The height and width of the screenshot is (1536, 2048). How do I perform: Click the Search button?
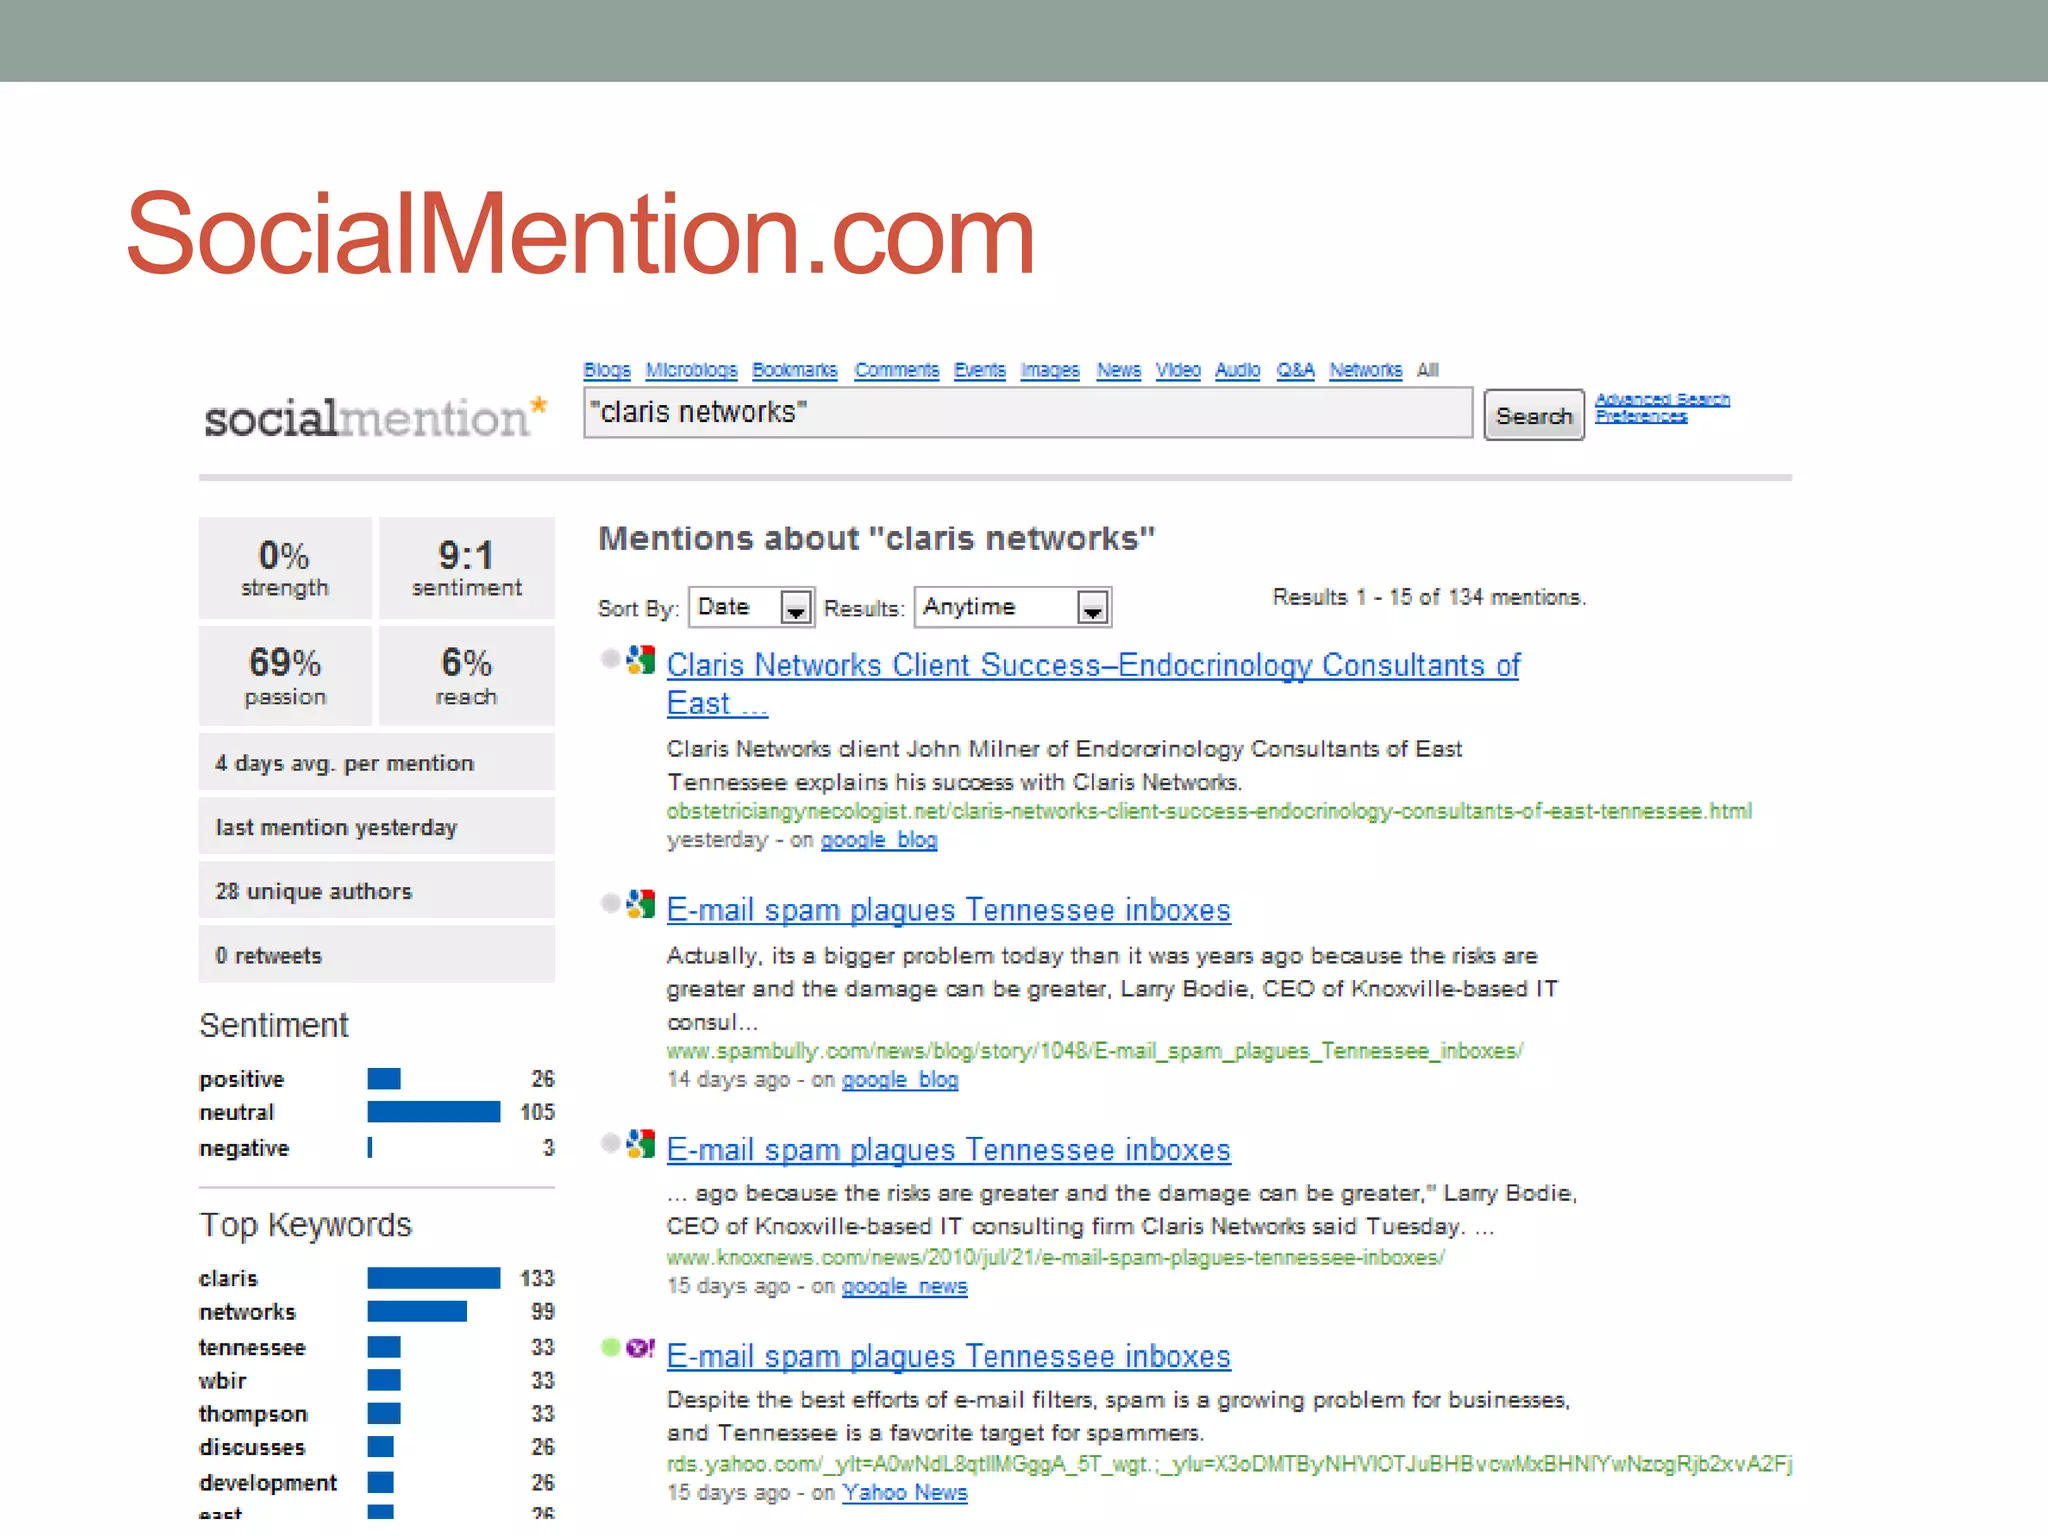tap(1534, 415)
